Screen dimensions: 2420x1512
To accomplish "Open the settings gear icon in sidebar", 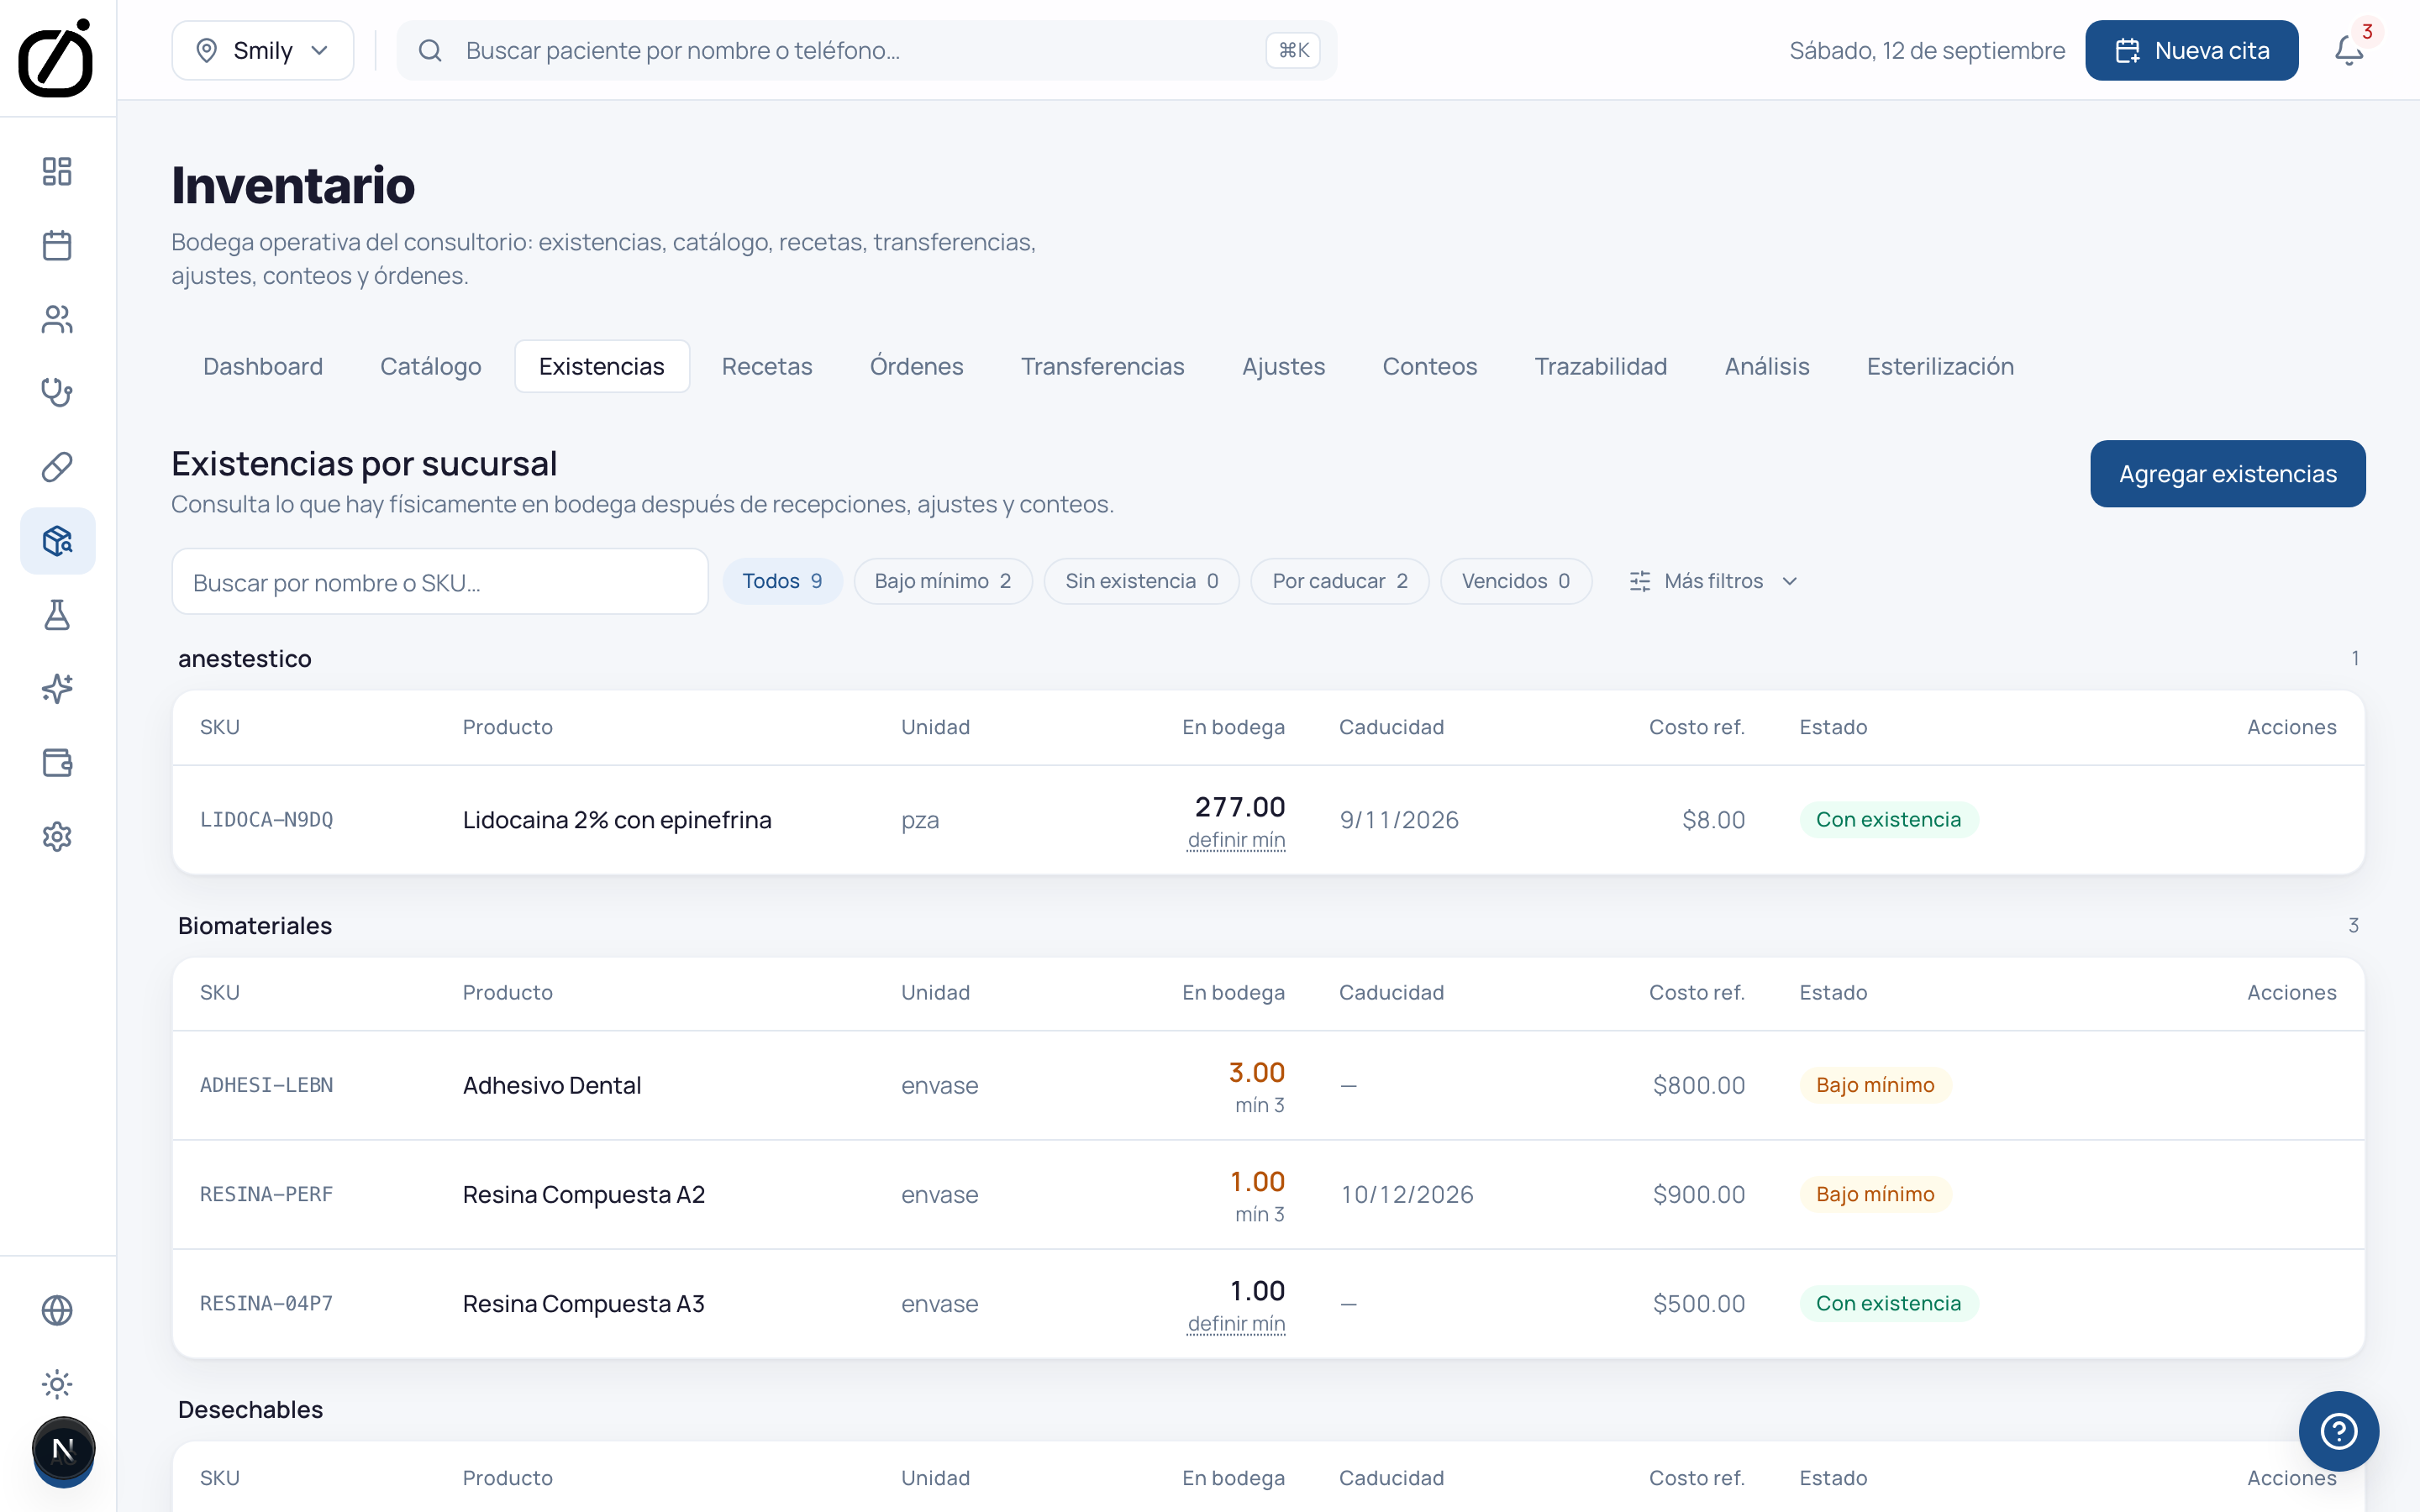I will (57, 837).
